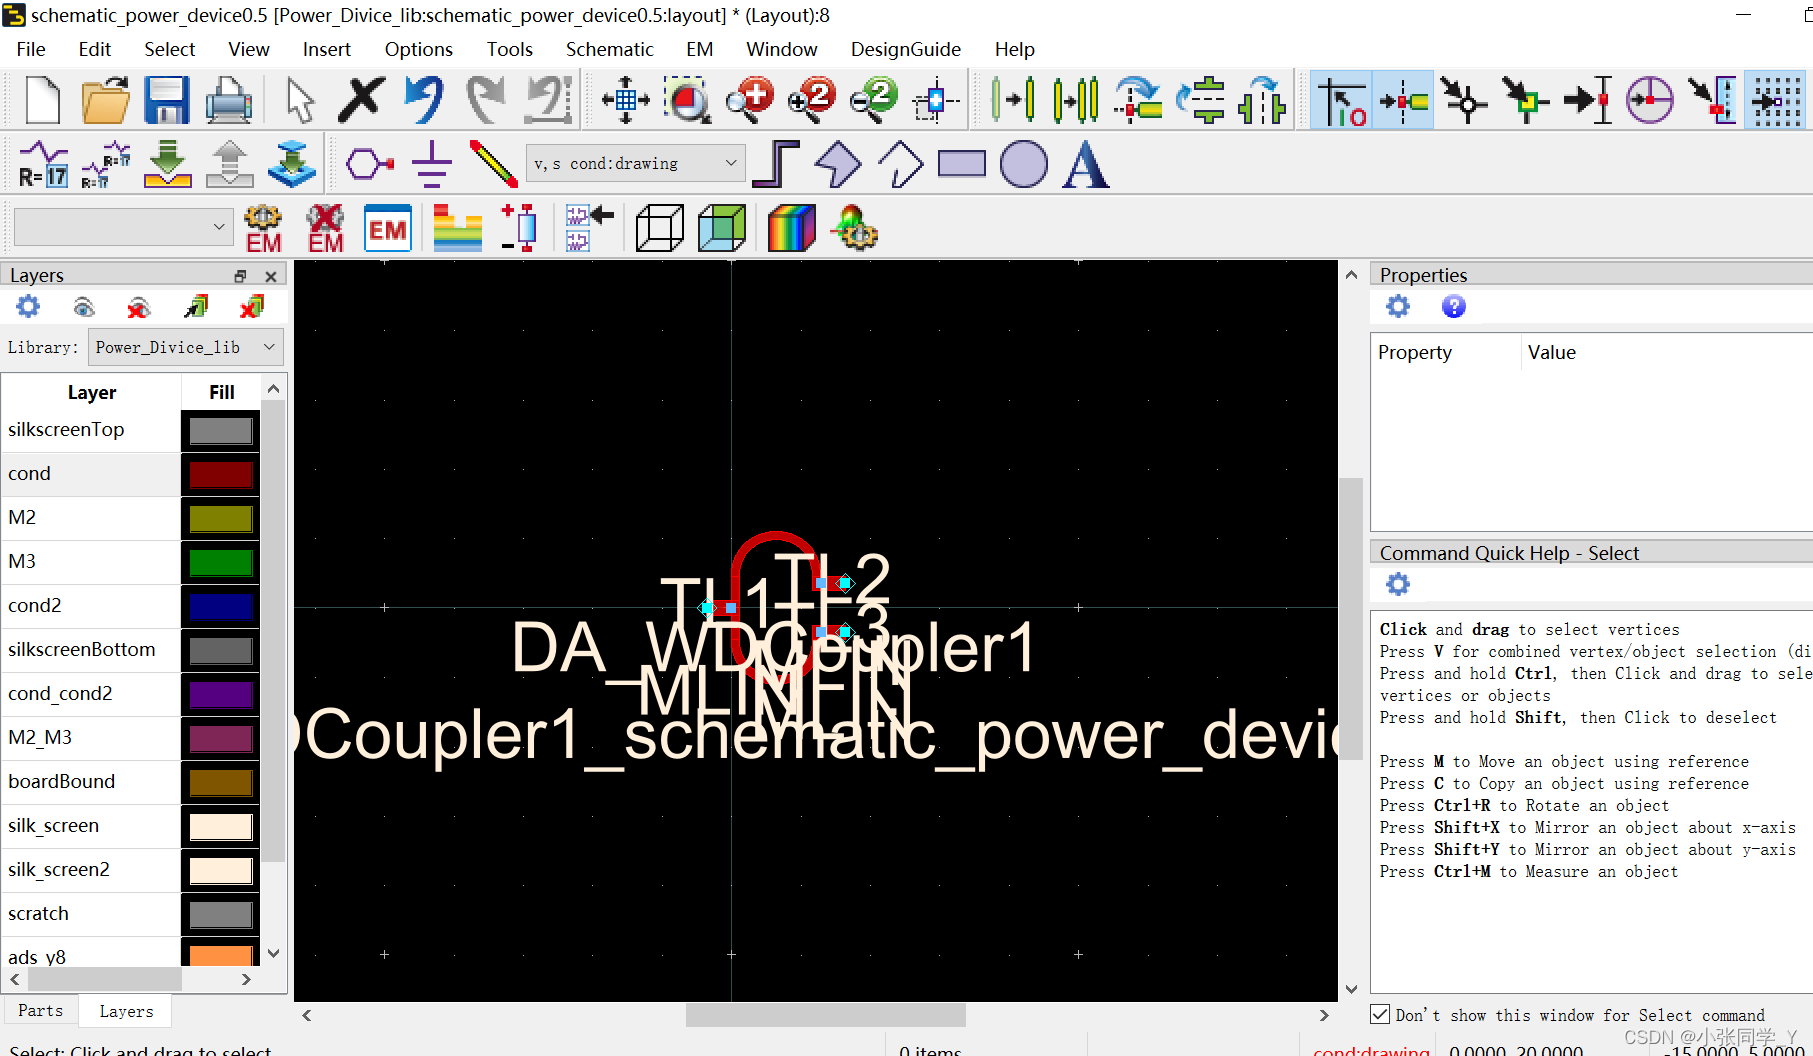Toggle snap to grid dots button
1813x1056 pixels.
pos(1775,100)
